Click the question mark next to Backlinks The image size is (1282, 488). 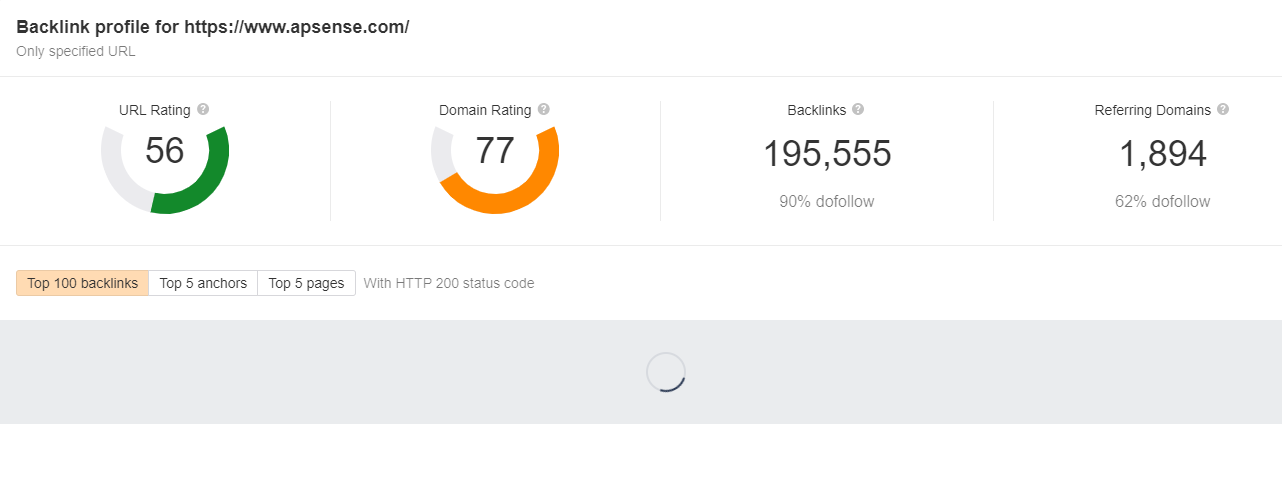click(858, 110)
